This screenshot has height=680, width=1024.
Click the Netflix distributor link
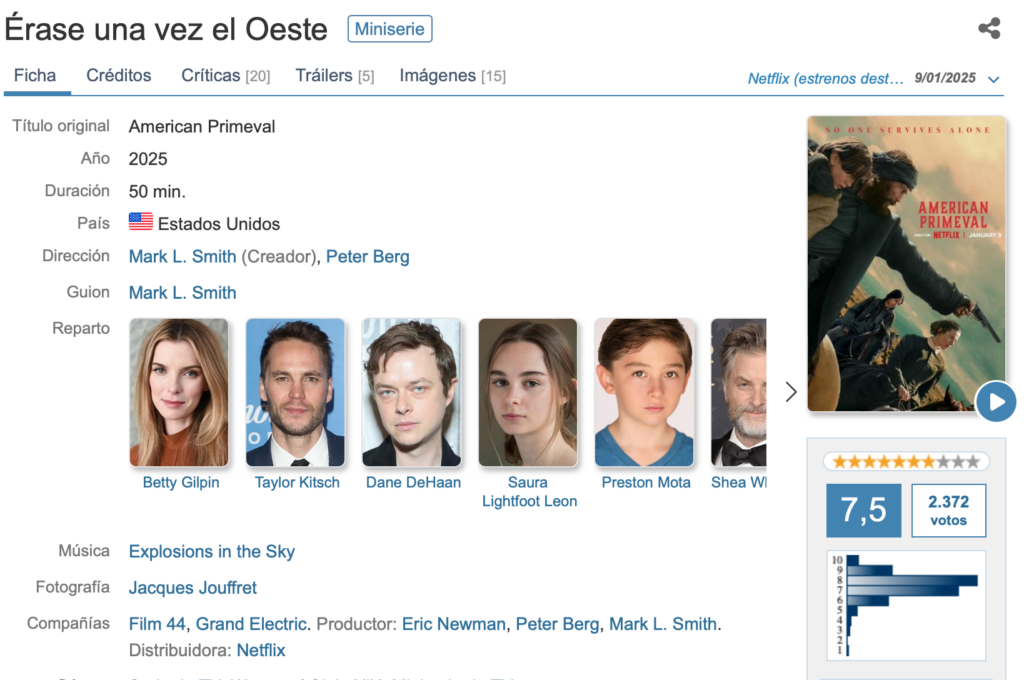pyautogui.click(x=261, y=650)
